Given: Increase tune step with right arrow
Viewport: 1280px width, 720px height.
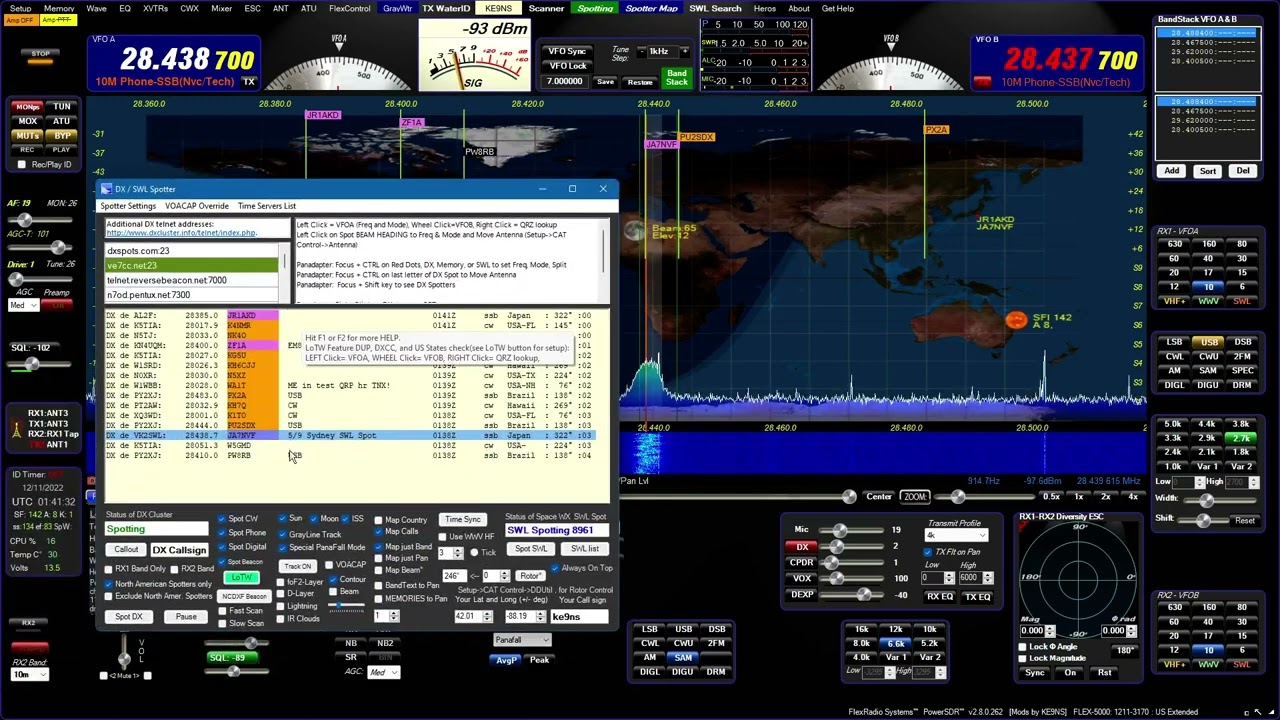Looking at the screenshot, I should pos(684,51).
